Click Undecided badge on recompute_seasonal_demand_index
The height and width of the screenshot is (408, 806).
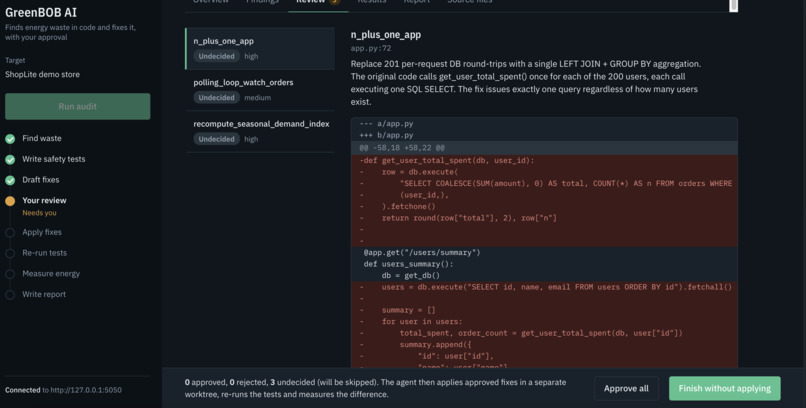216,139
